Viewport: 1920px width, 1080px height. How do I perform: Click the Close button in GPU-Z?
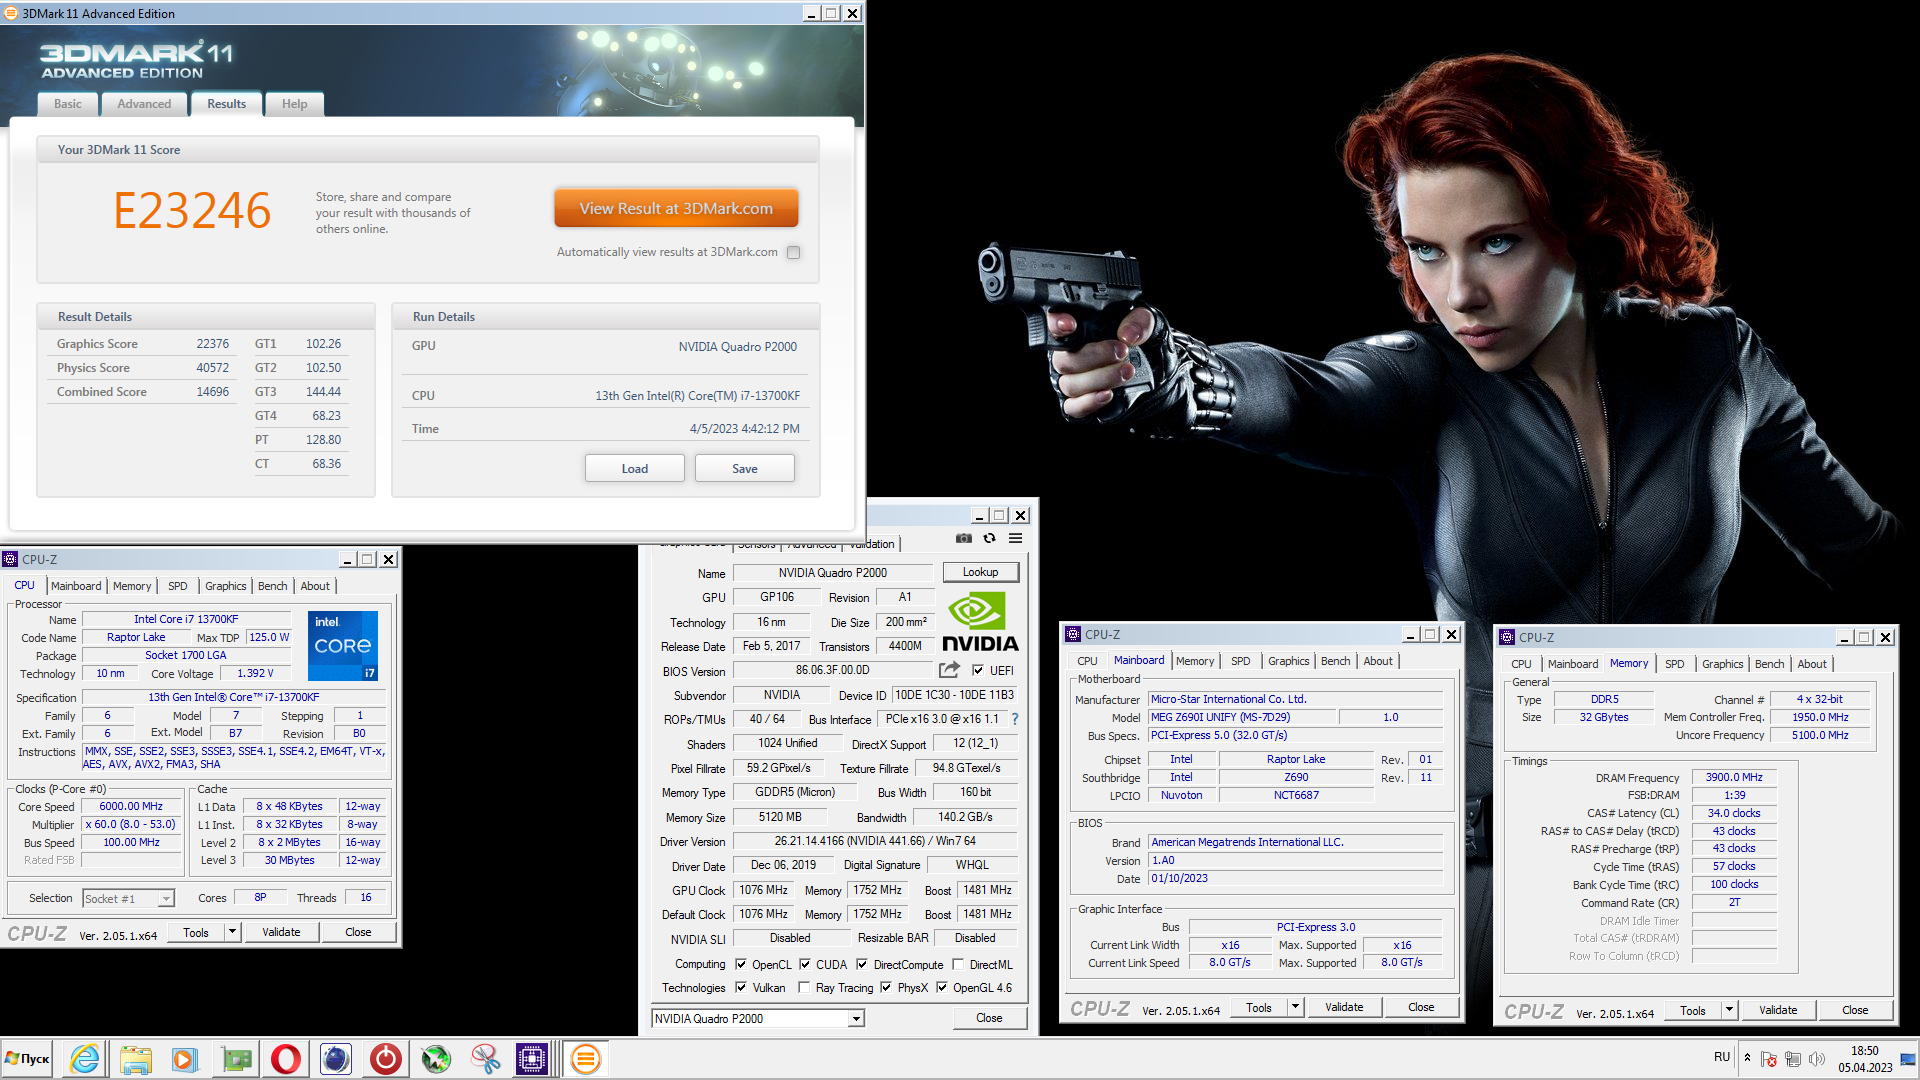click(989, 1018)
